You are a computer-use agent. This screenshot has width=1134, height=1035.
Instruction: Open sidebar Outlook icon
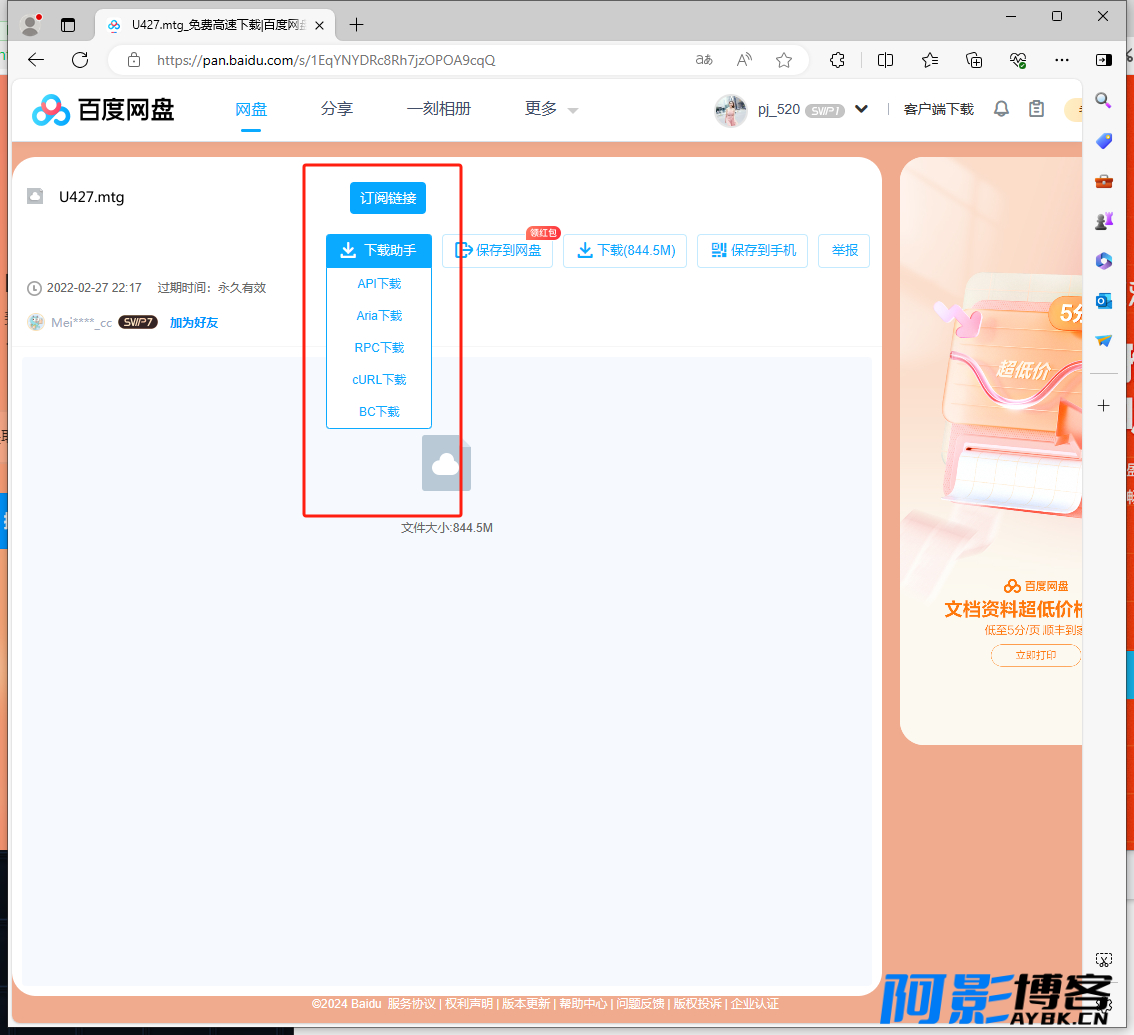point(1104,301)
